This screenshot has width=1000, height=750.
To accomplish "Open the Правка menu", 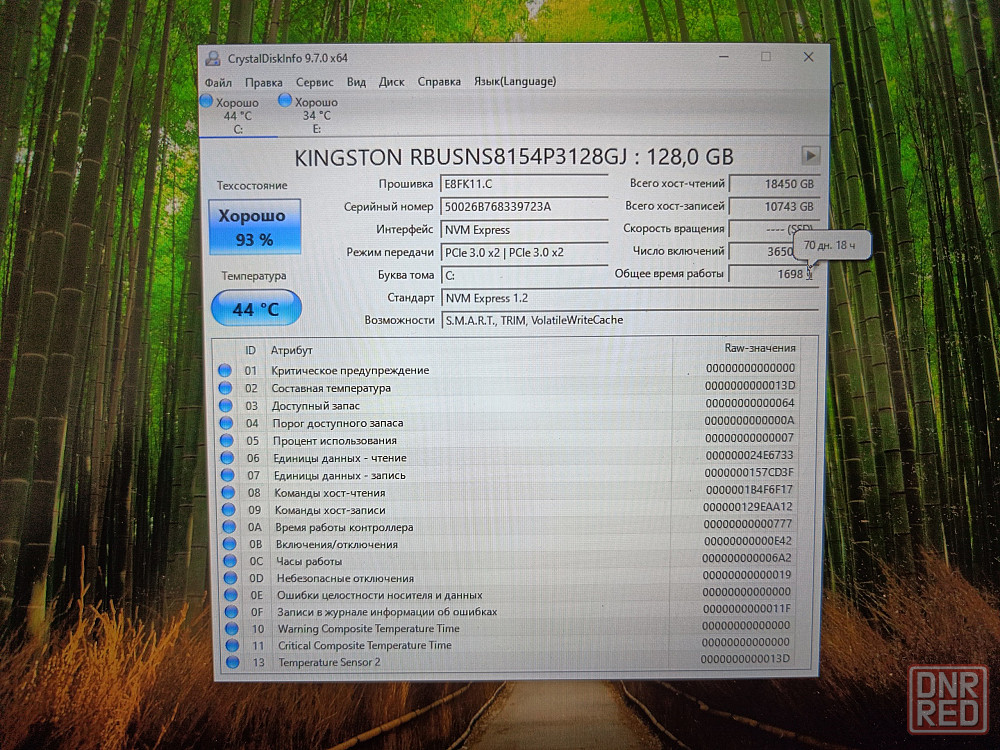I will [263, 83].
